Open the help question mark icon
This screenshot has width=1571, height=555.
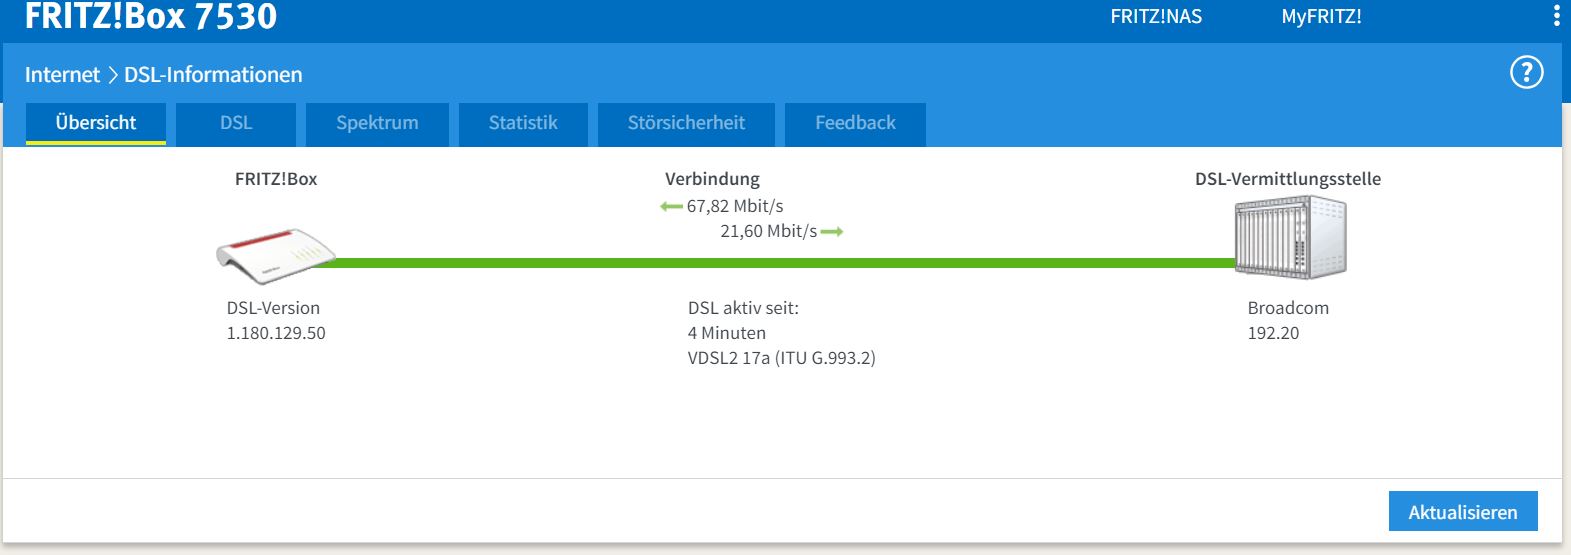[1526, 72]
